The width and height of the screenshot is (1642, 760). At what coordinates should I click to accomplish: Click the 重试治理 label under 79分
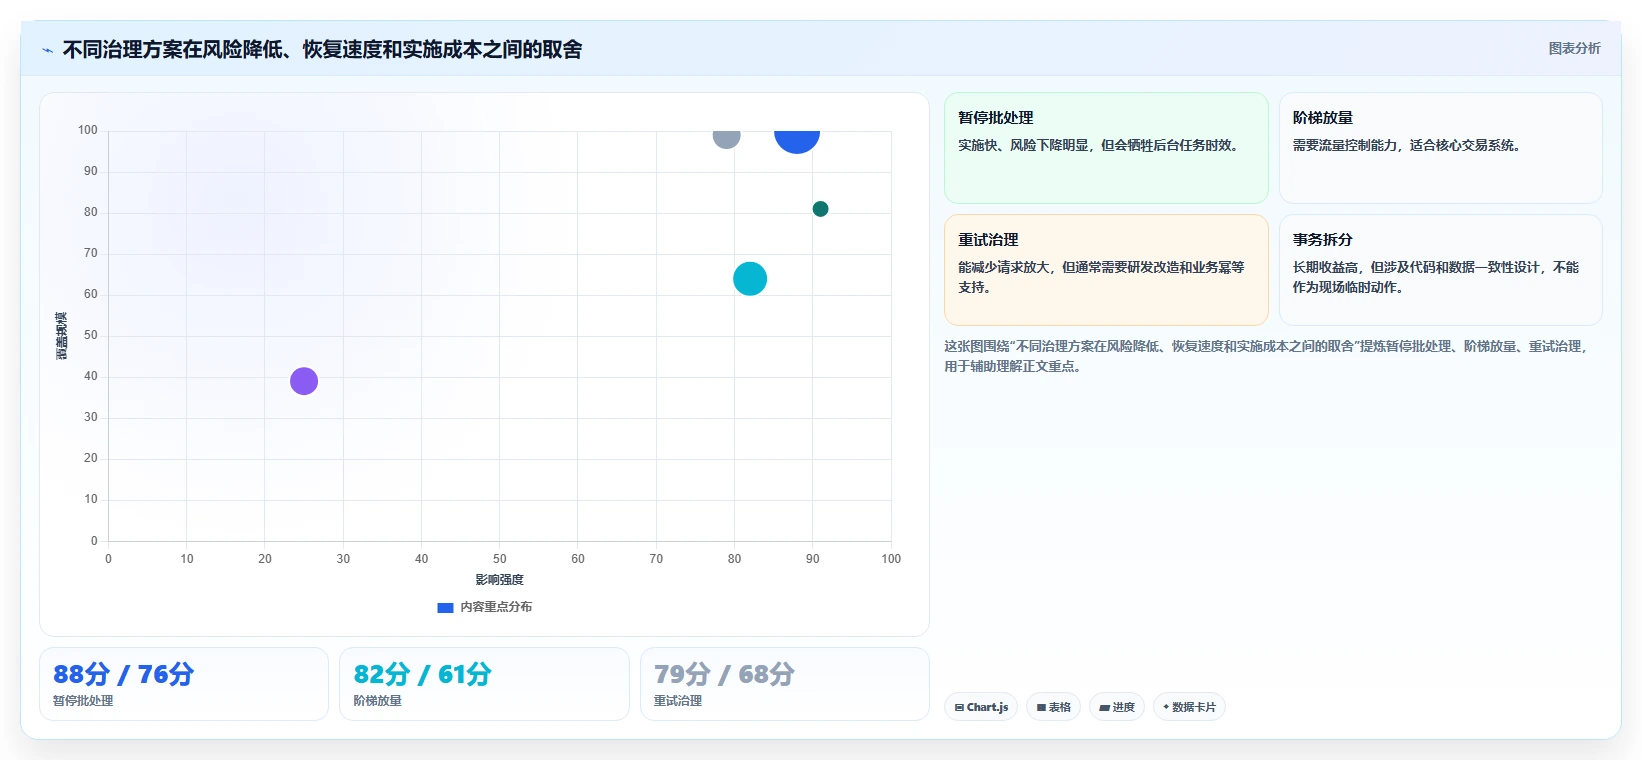[678, 701]
